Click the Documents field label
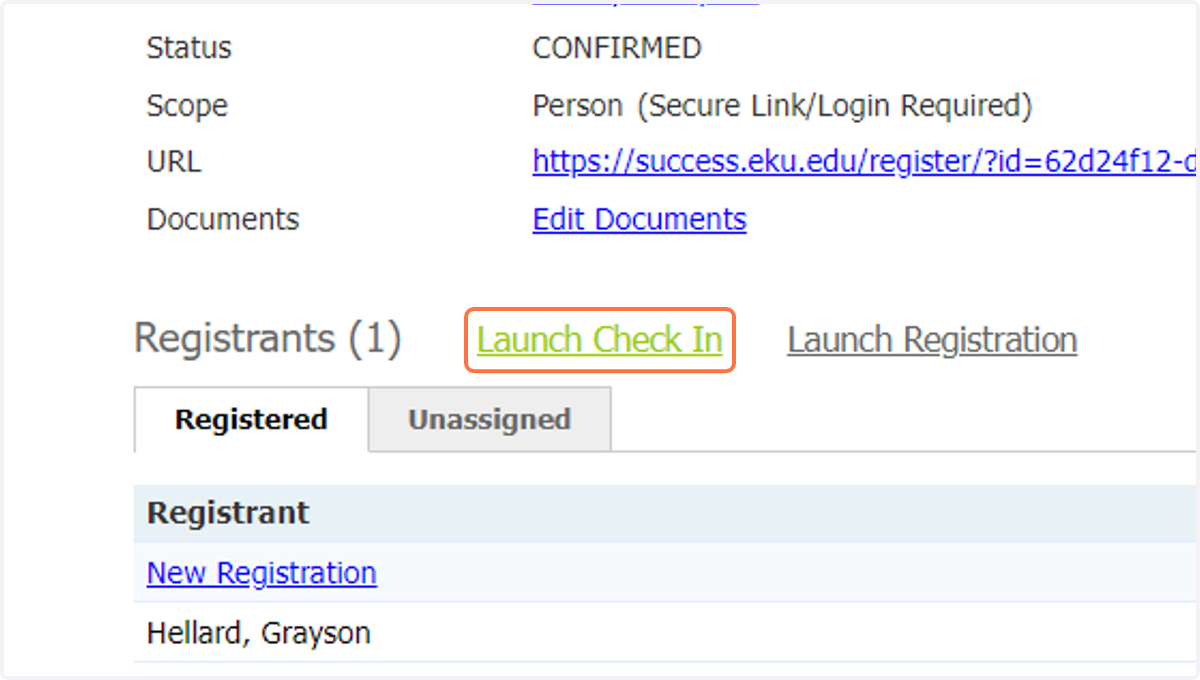This screenshot has width=1200, height=680. 223,219
